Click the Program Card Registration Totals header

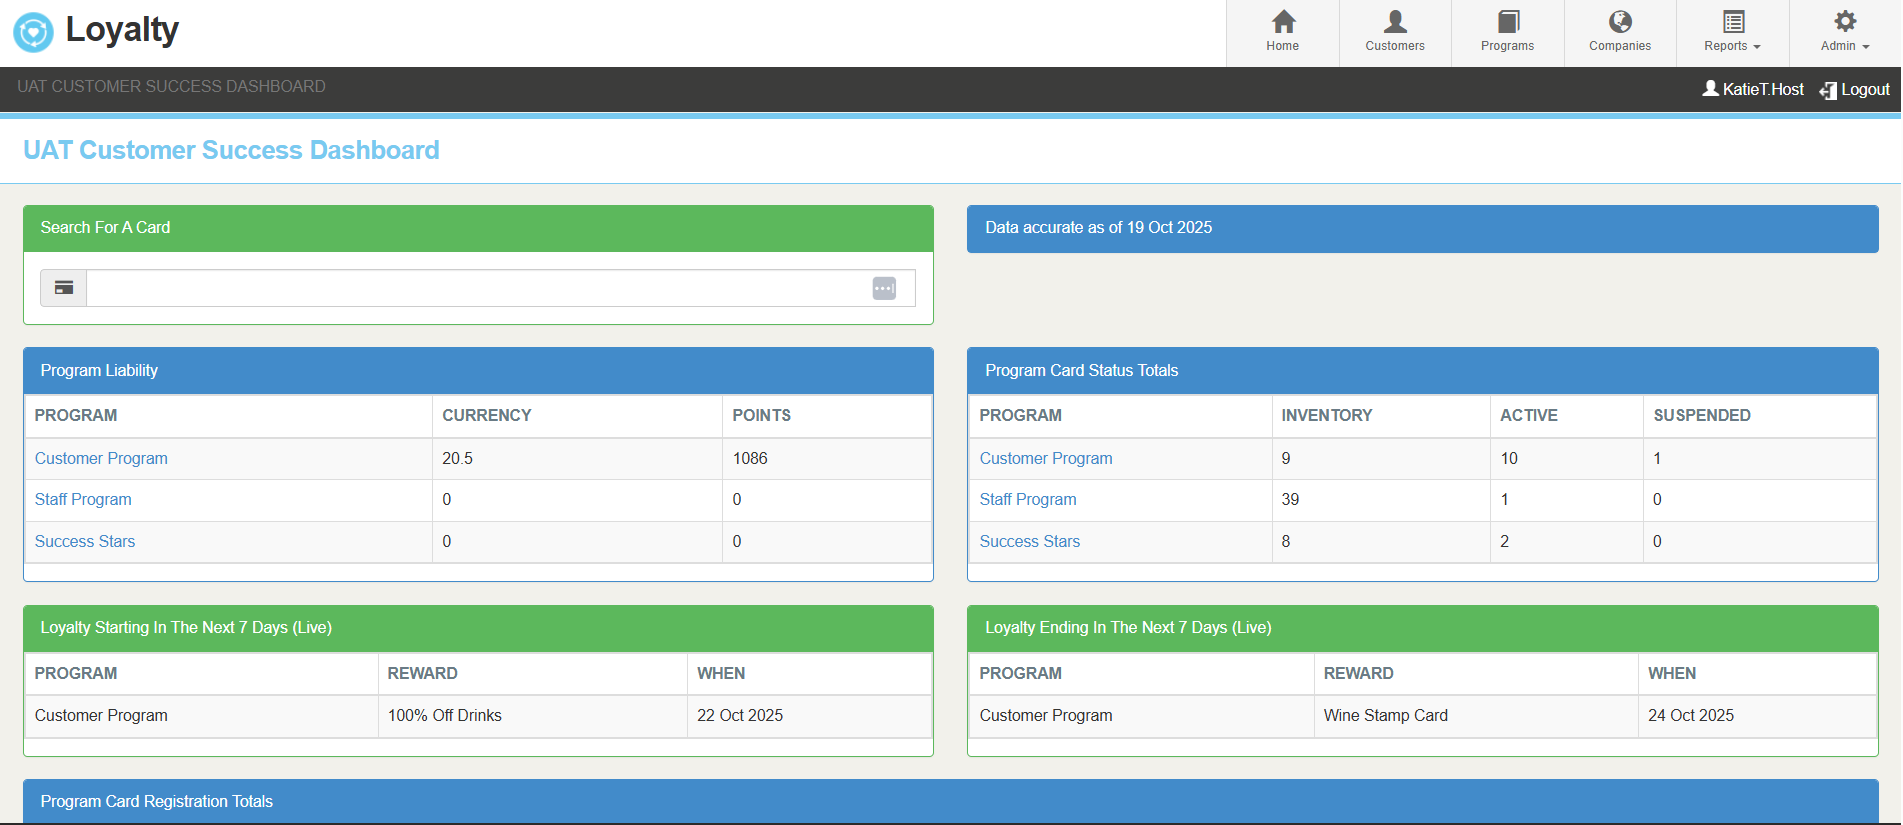pyautogui.click(x=157, y=801)
